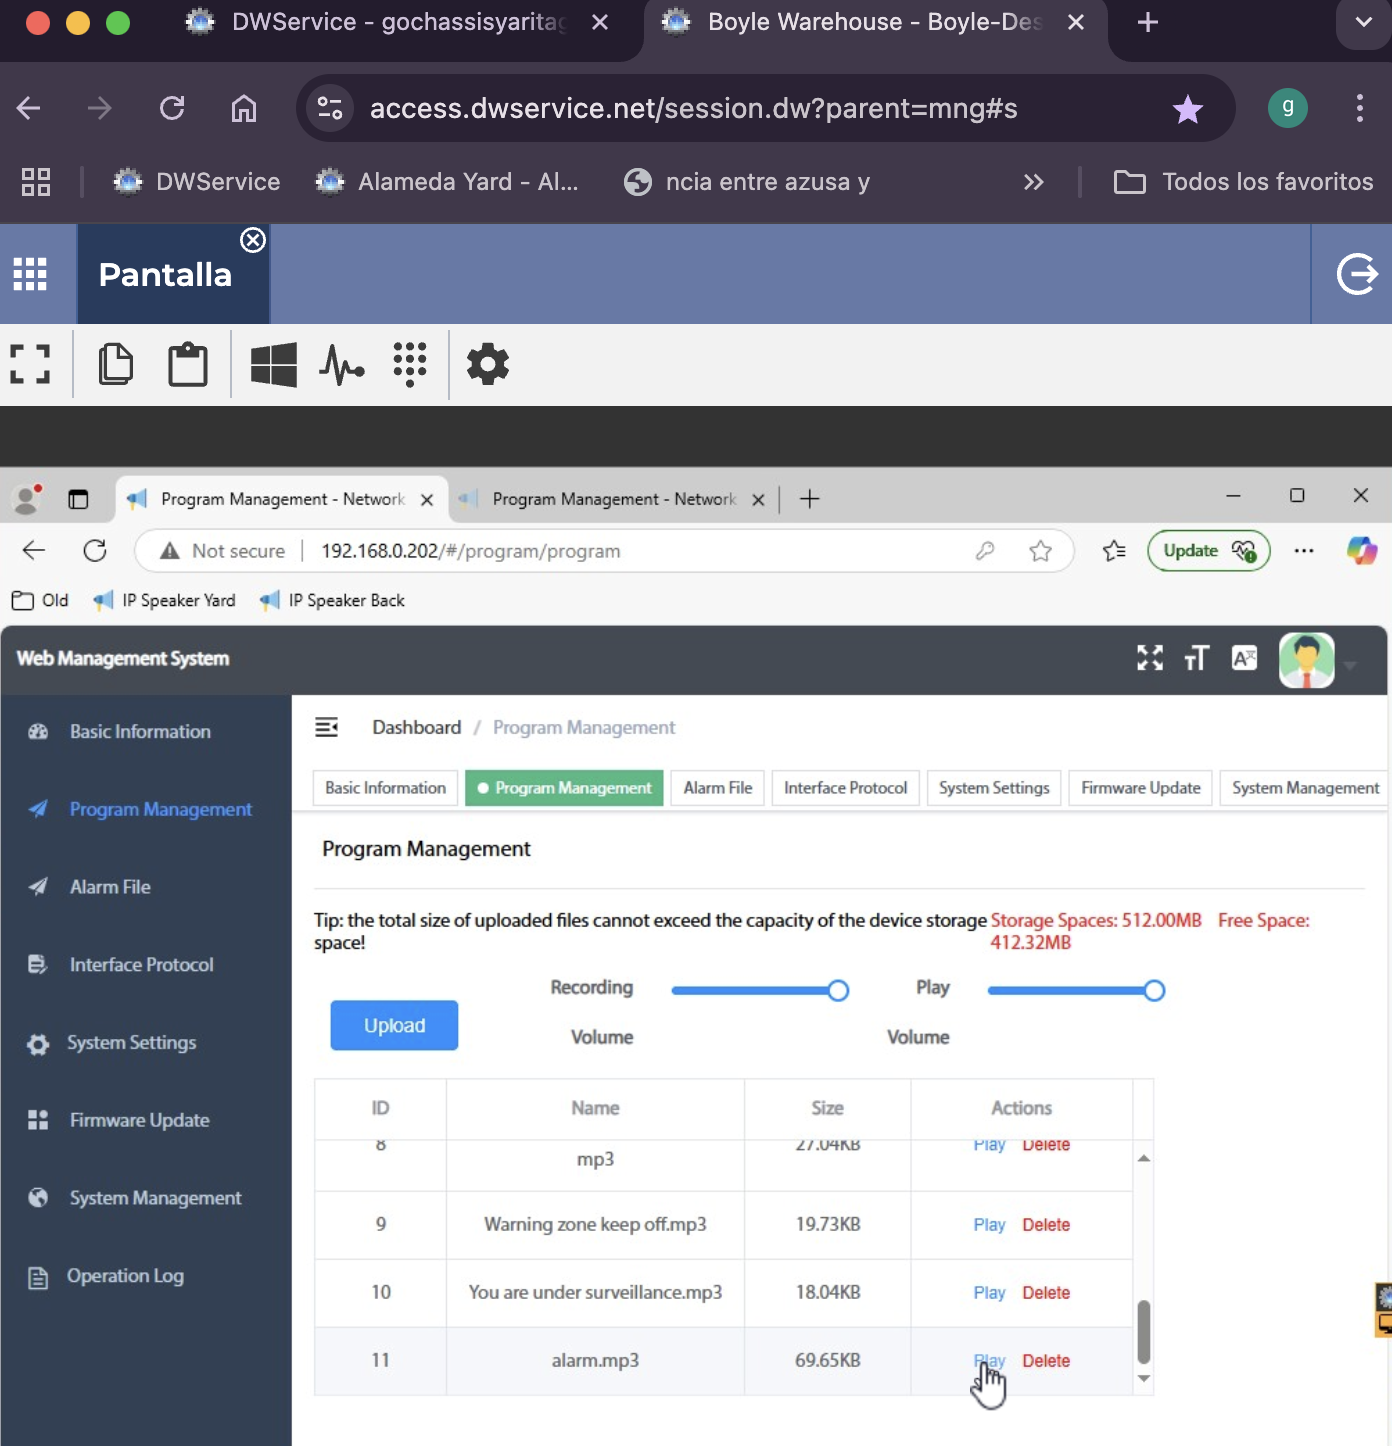Click Edge favorites star icon
This screenshot has width=1392, height=1446.
pyautogui.click(x=1041, y=551)
